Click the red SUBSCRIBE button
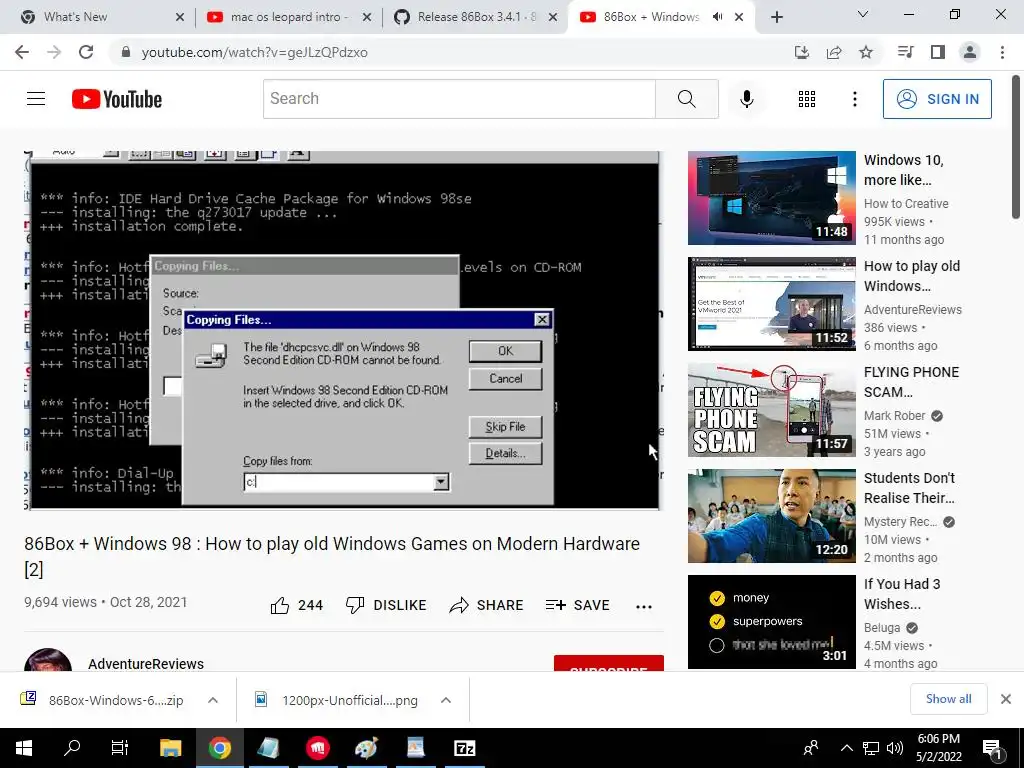This screenshot has width=1024, height=768. (609, 664)
